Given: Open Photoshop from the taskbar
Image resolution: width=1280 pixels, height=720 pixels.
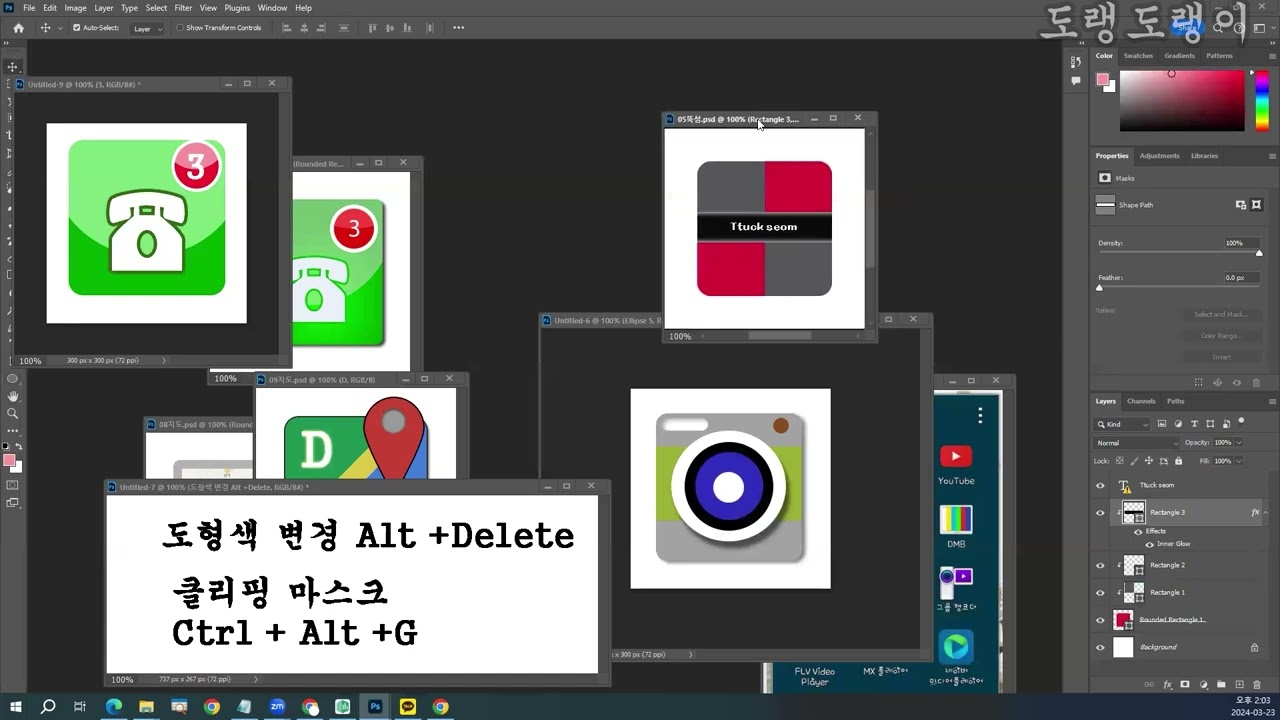Looking at the screenshot, I should [375, 707].
